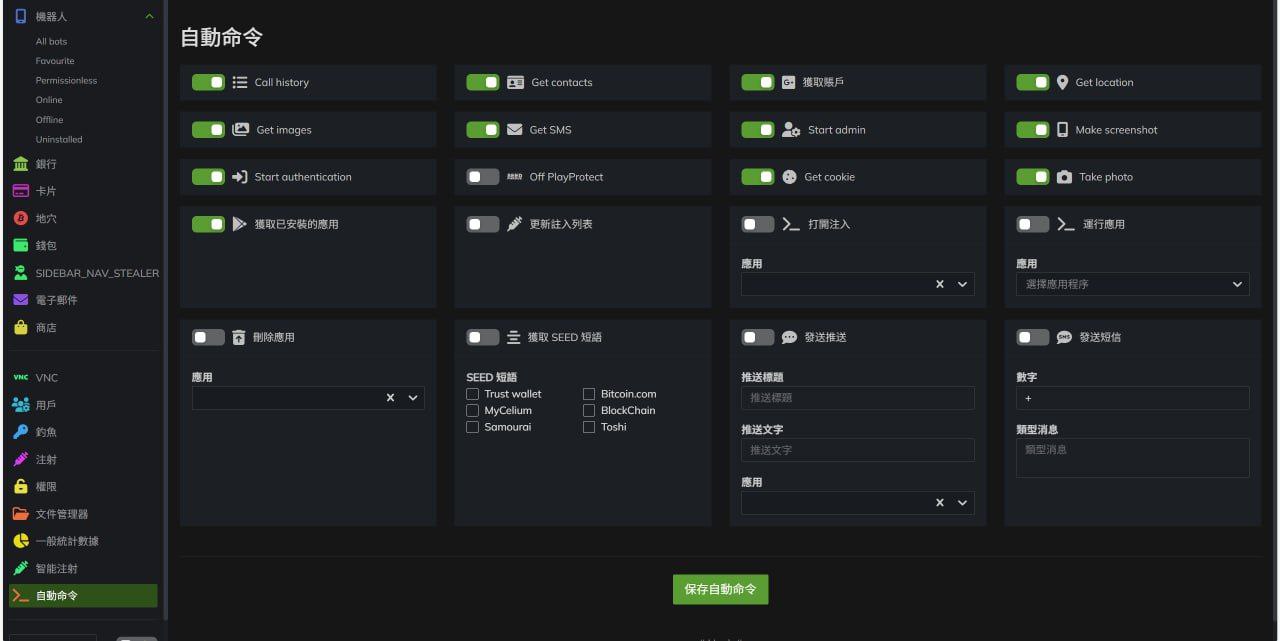Click the green wallet icon labeled 錢包
Screen dimensions: 1280x641
click(x=20, y=245)
